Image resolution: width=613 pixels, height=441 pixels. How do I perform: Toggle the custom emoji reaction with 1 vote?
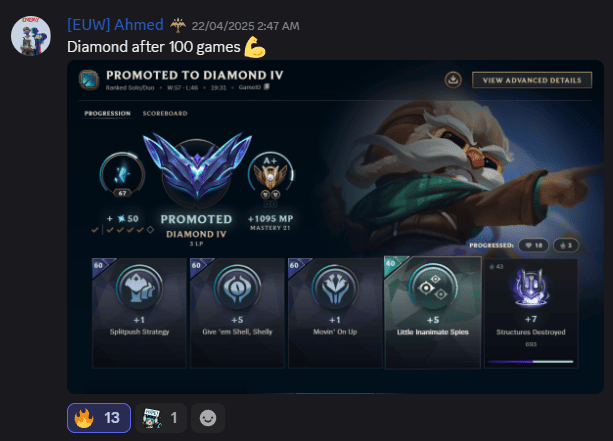161,418
